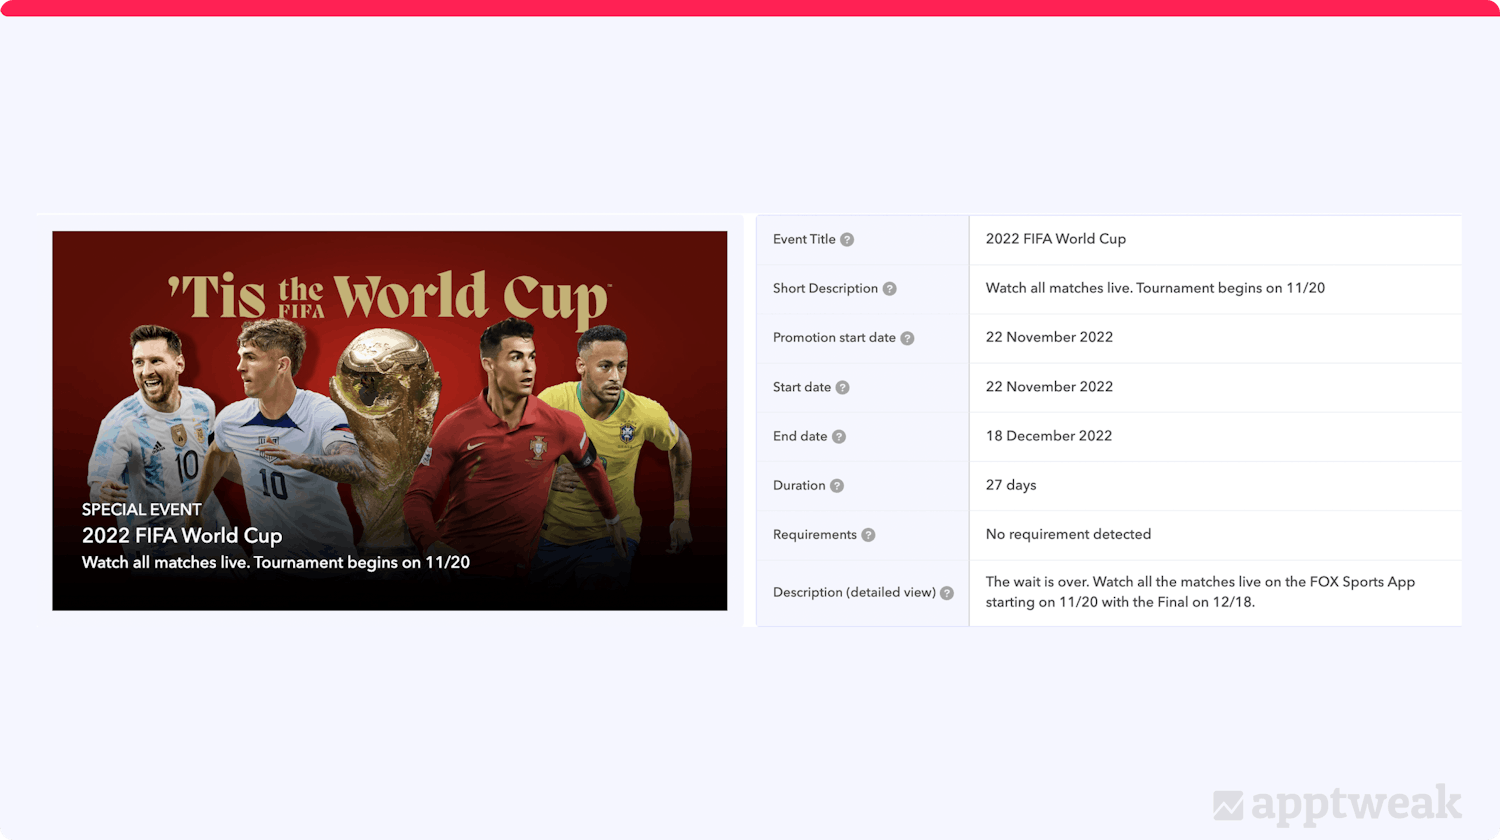The width and height of the screenshot is (1500, 840).
Task: Click the Duration help icon
Action: 835,485
